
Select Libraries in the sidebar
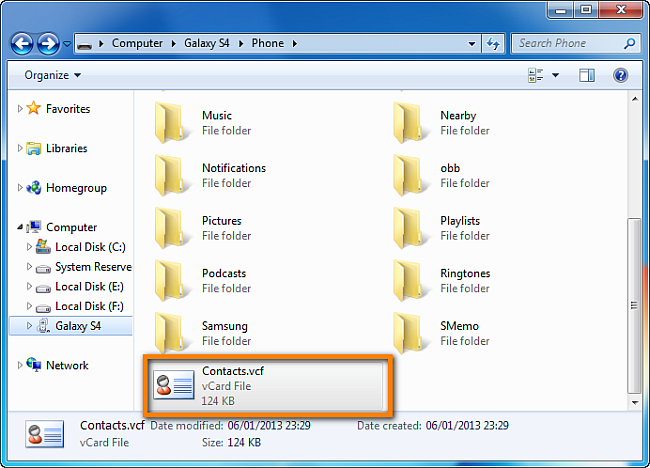coord(67,148)
